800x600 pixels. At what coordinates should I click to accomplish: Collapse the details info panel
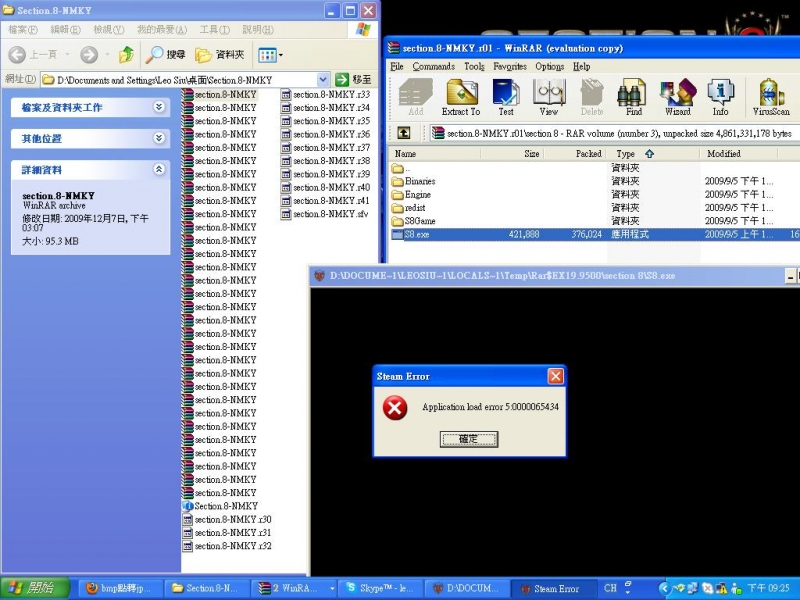159,170
